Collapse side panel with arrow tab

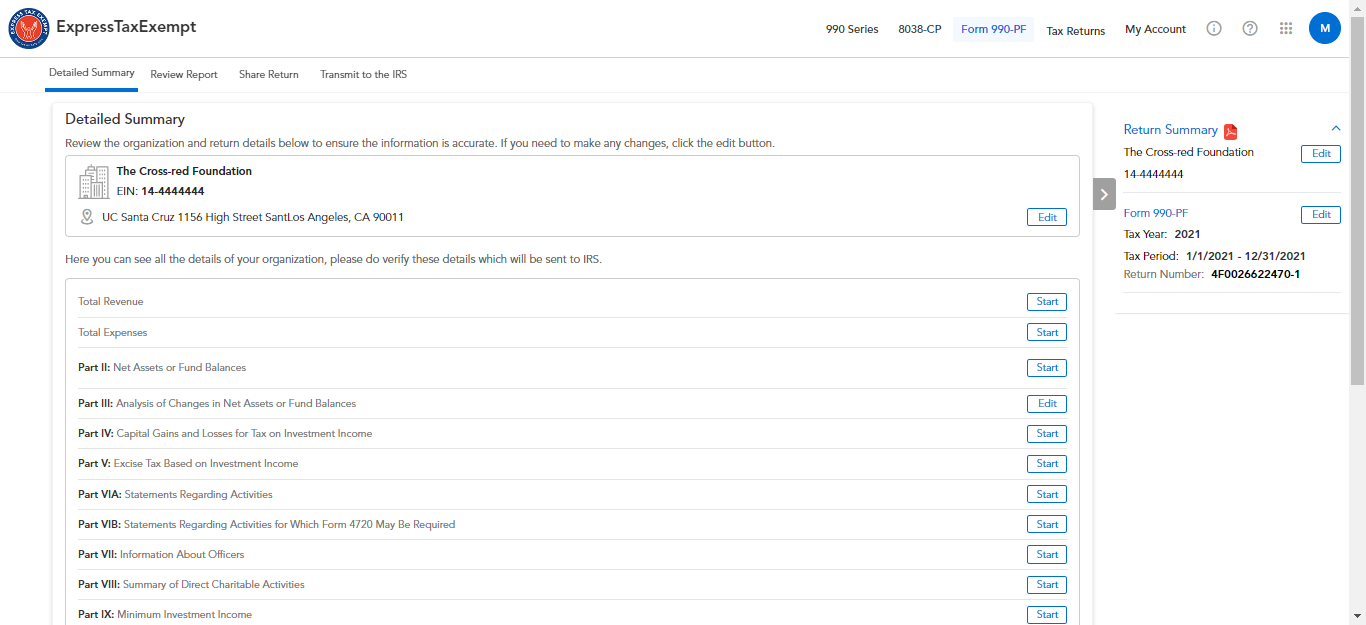click(x=1104, y=194)
